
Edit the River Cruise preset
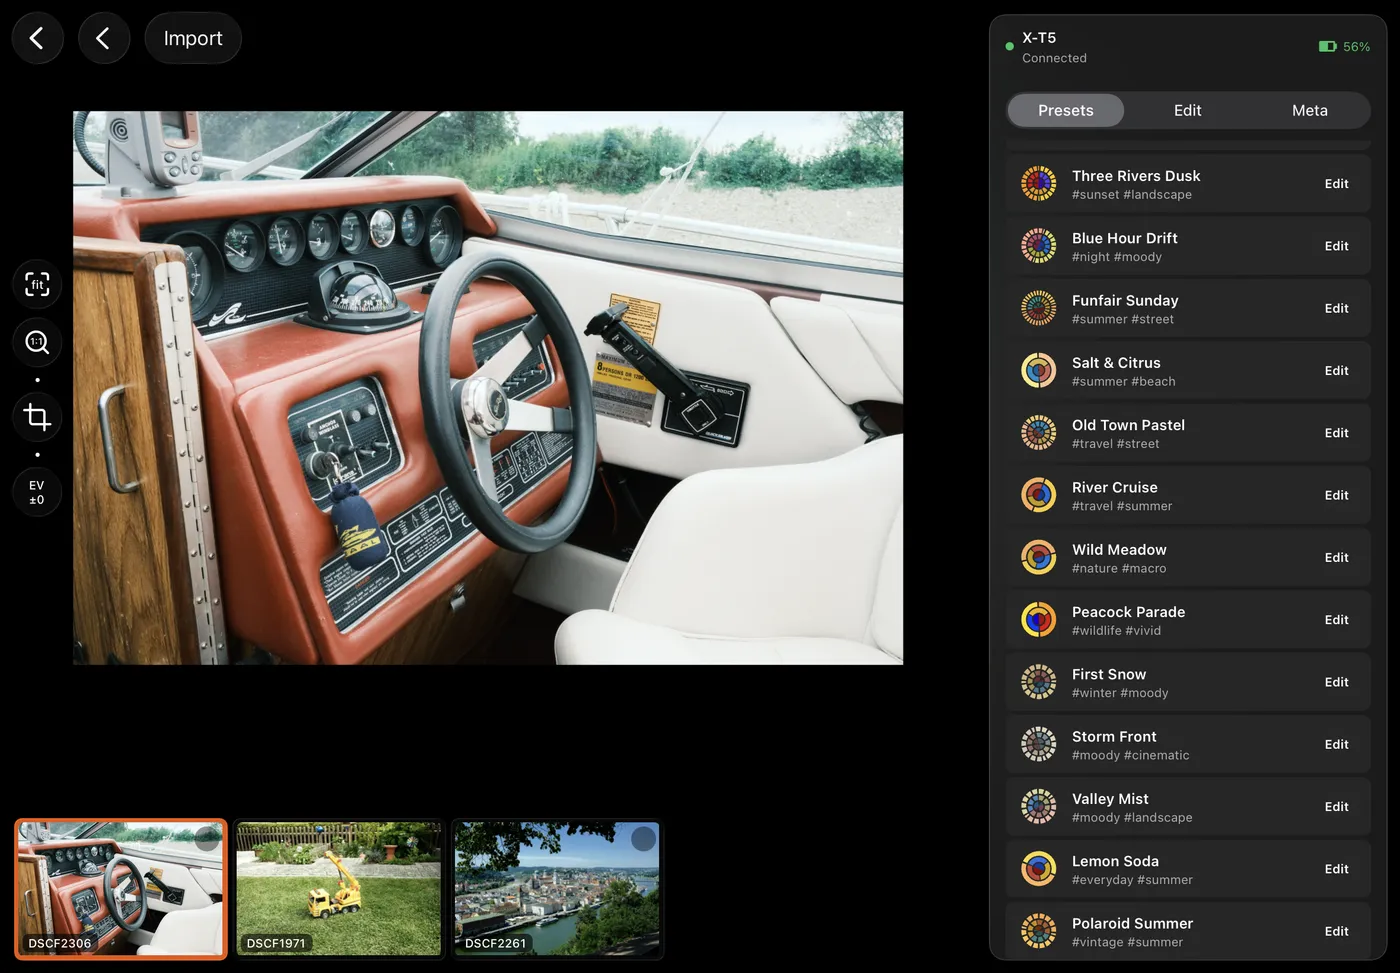(1336, 495)
